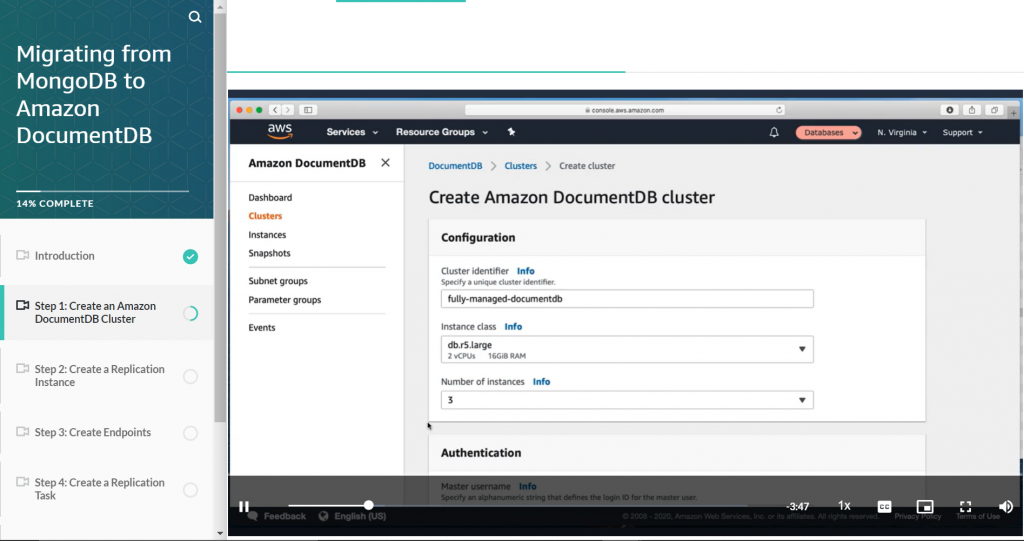Click the Clusters breadcrumb link
1024x541 pixels.
[x=520, y=166]
